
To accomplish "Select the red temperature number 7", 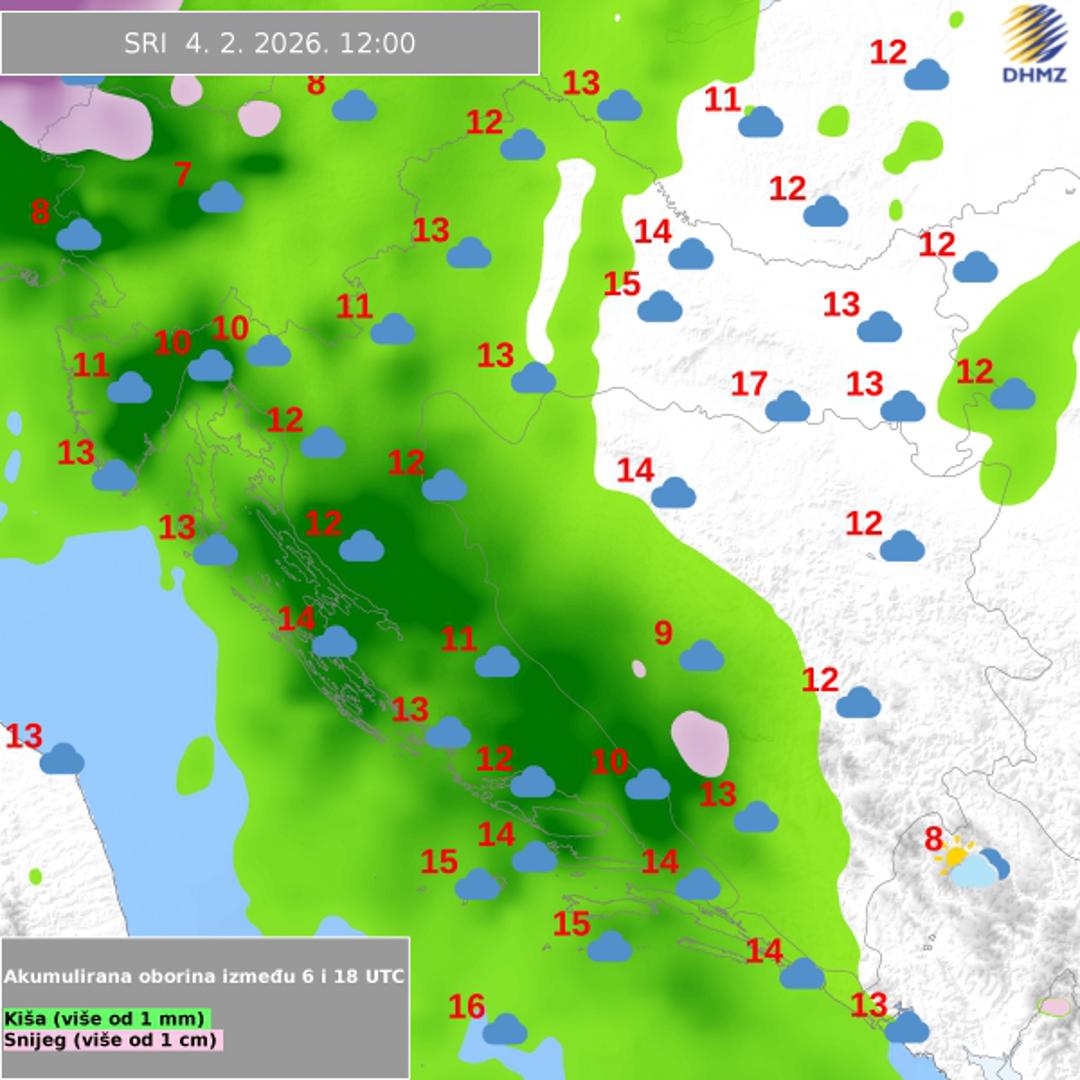I will click(x=182, y=175).
